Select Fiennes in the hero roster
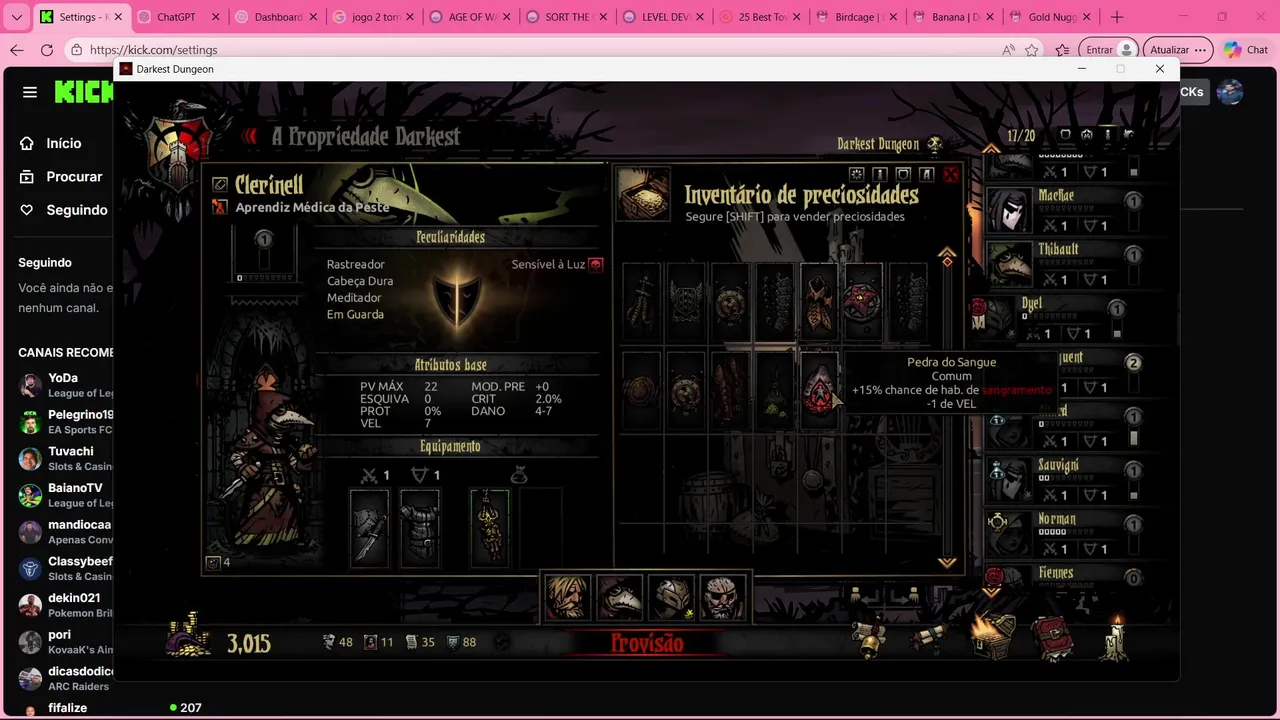 [x=1063, y=577]
